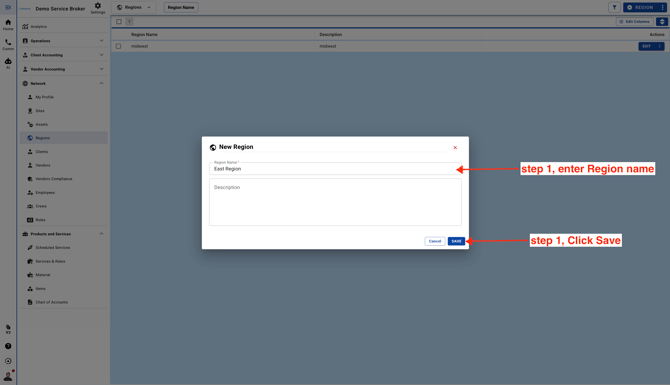Open Settings gear icon
The image size is (670, 385).
point(97,8)
